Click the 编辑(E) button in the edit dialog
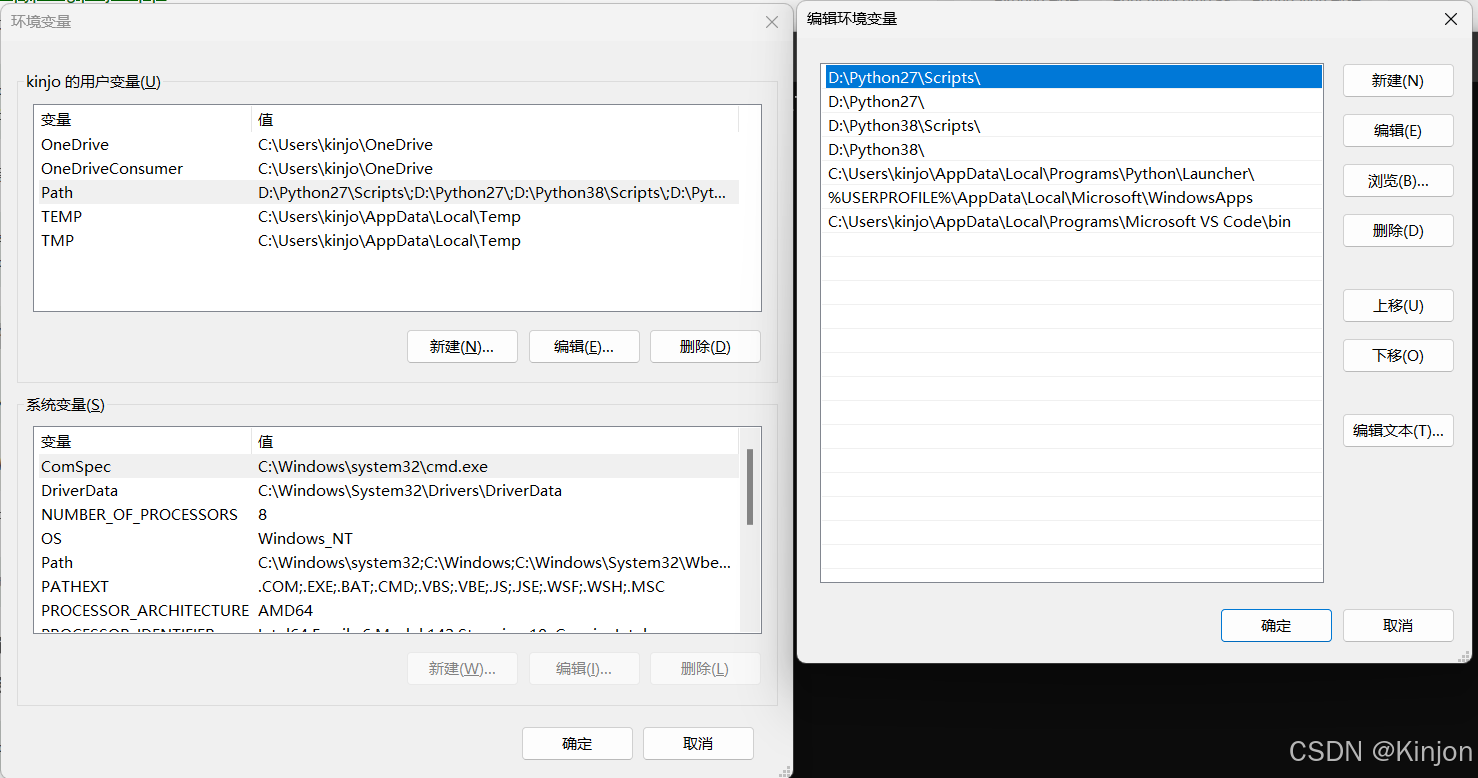The height and width of the screenshot is (778, 1478). click(1398, 131)
